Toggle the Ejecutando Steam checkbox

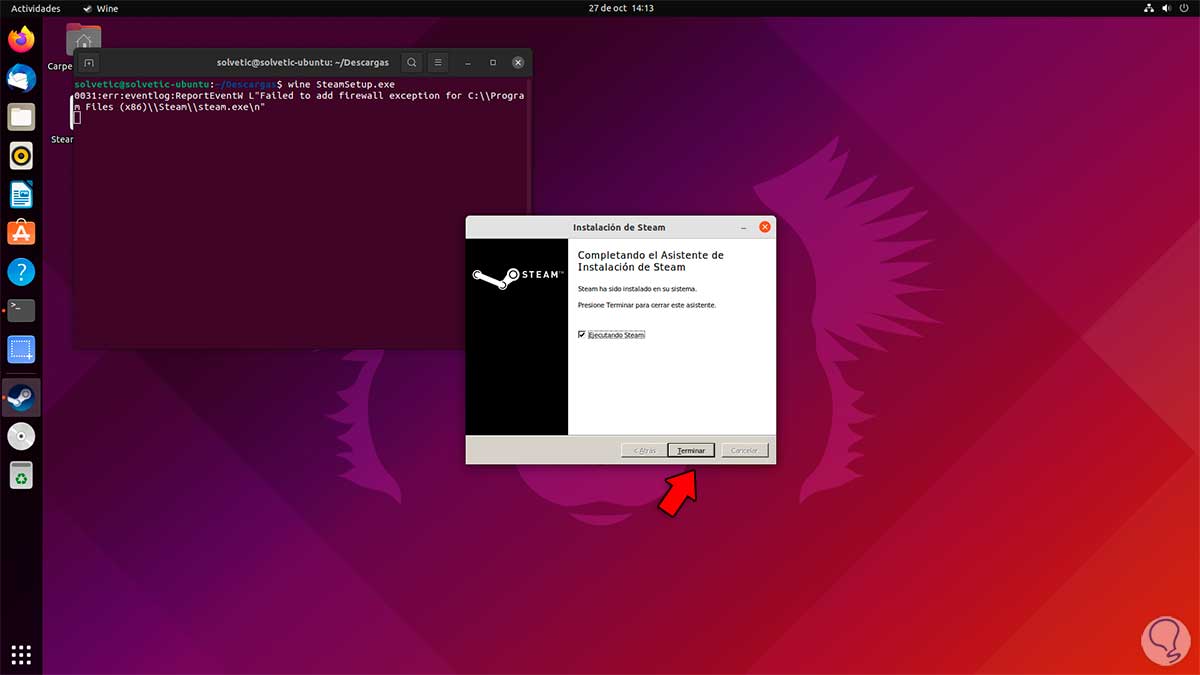(x=582, y=335)
